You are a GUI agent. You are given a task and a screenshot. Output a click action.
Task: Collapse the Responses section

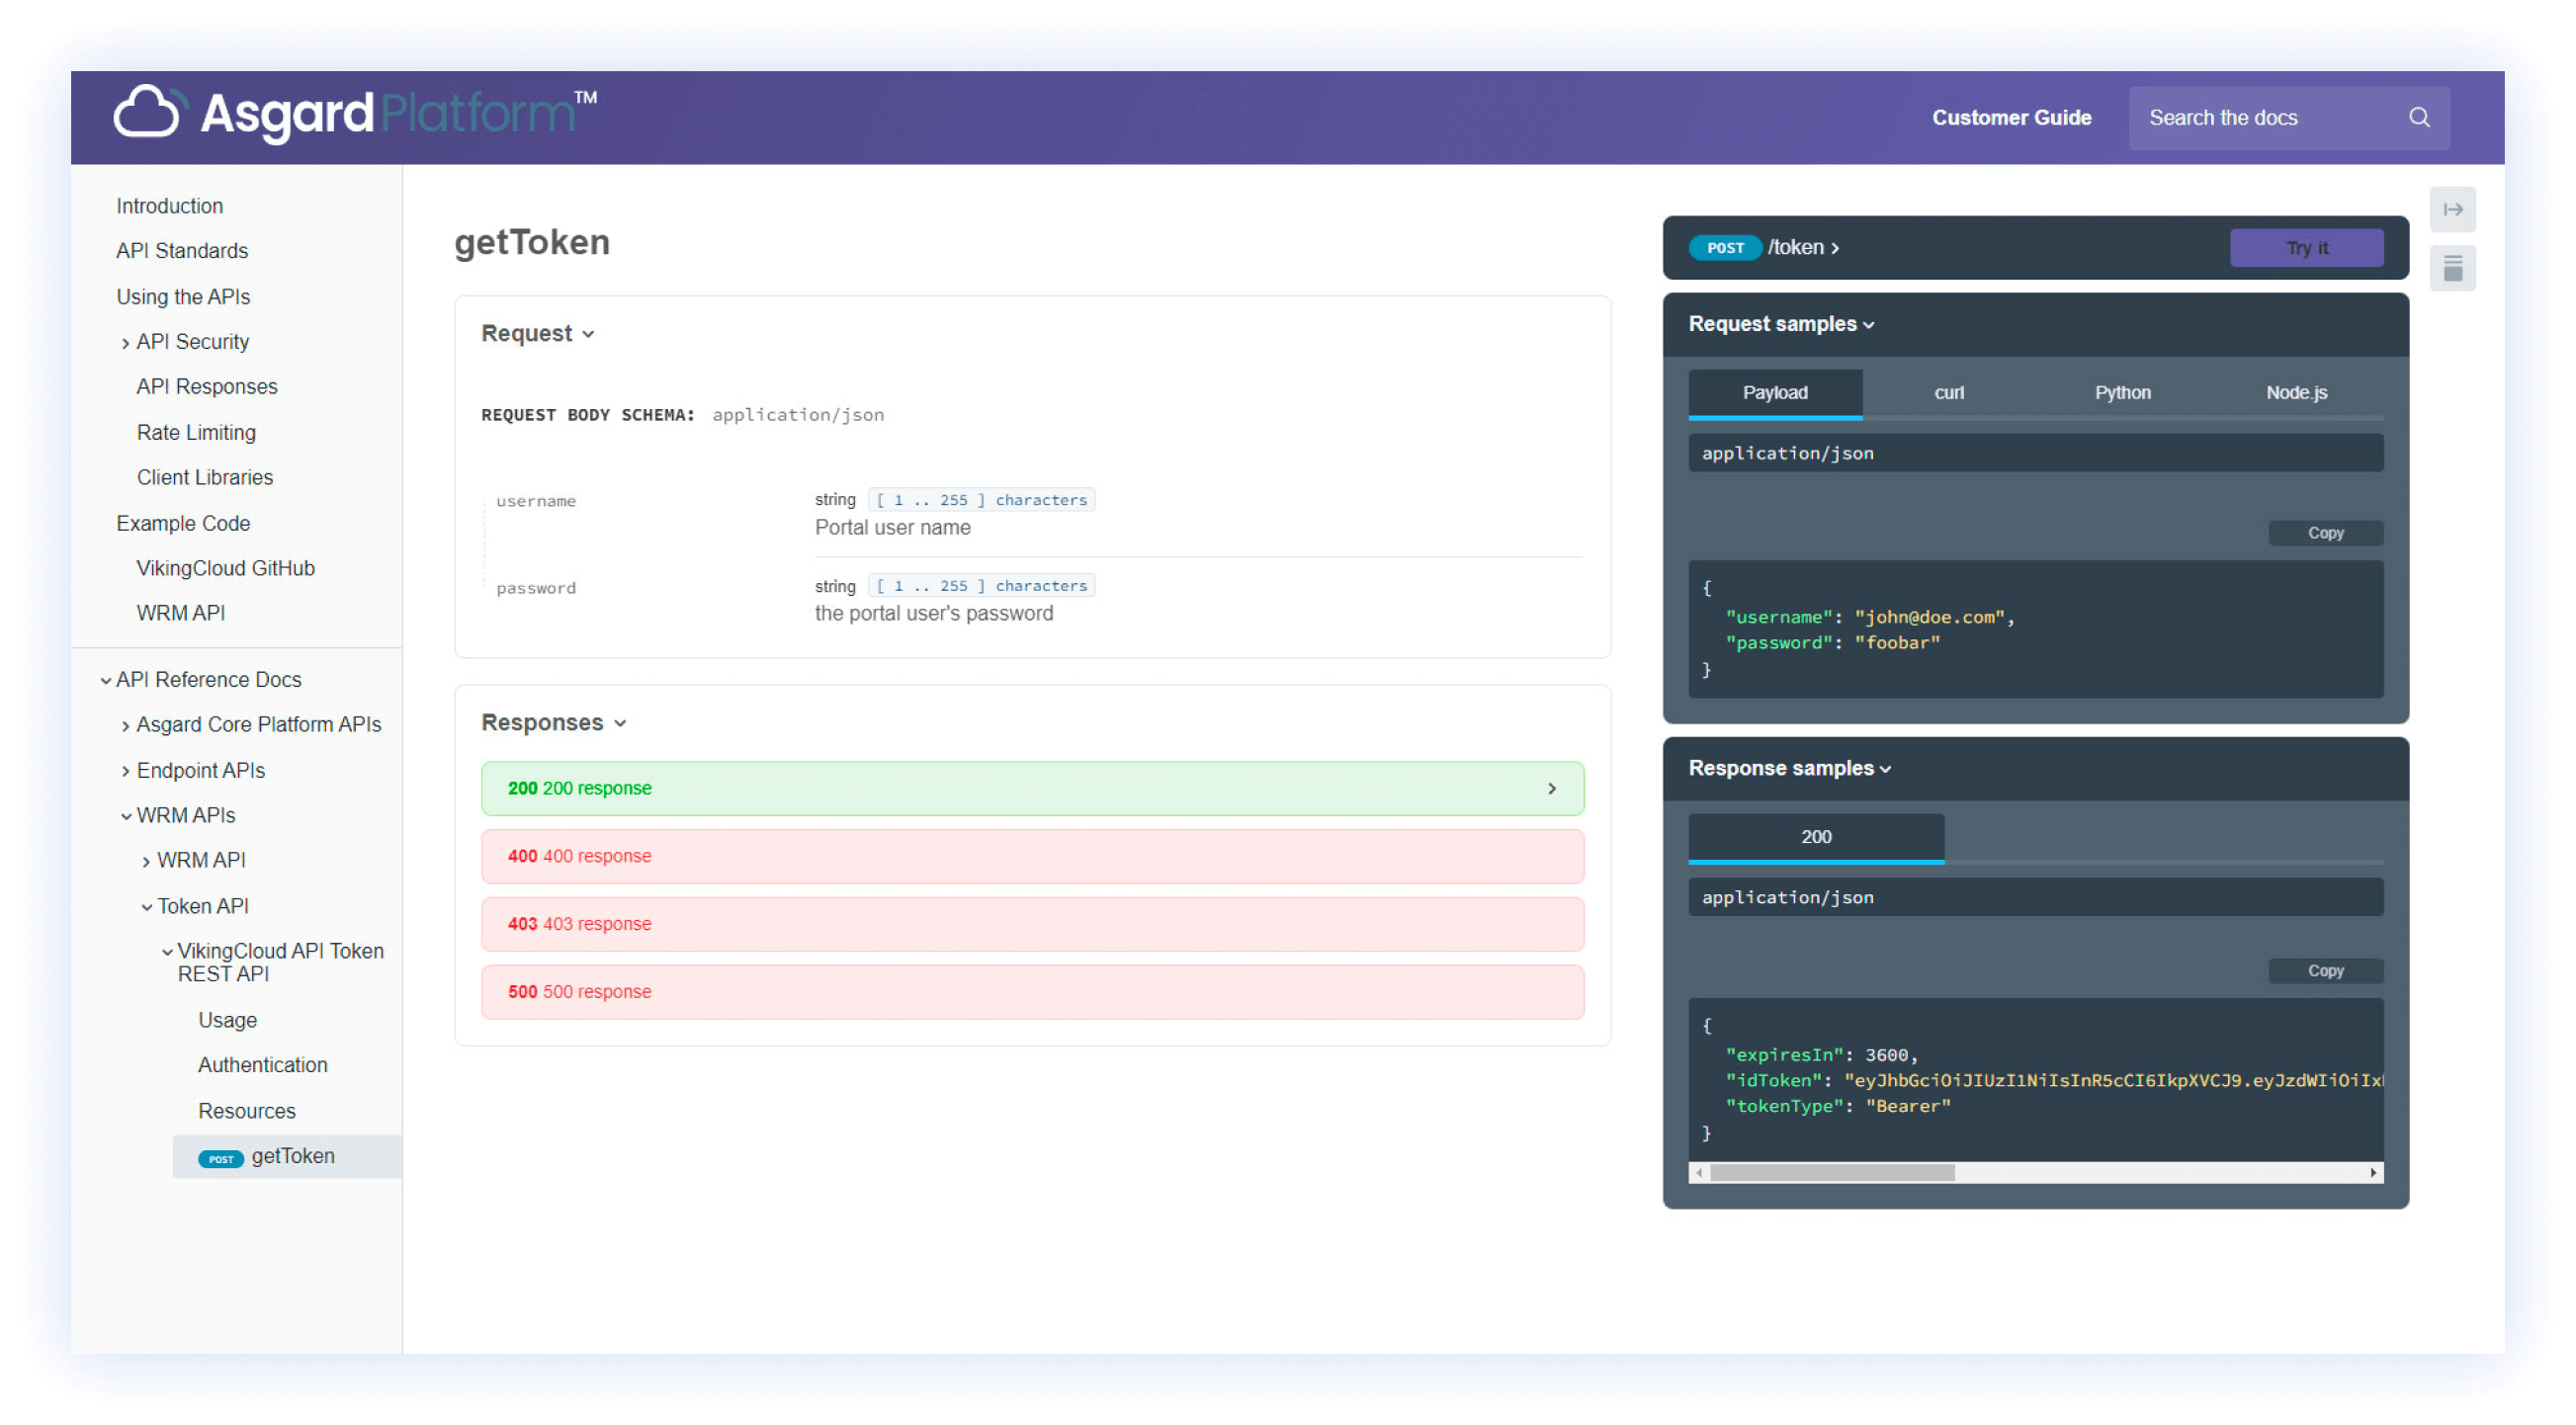coord(554,722)
